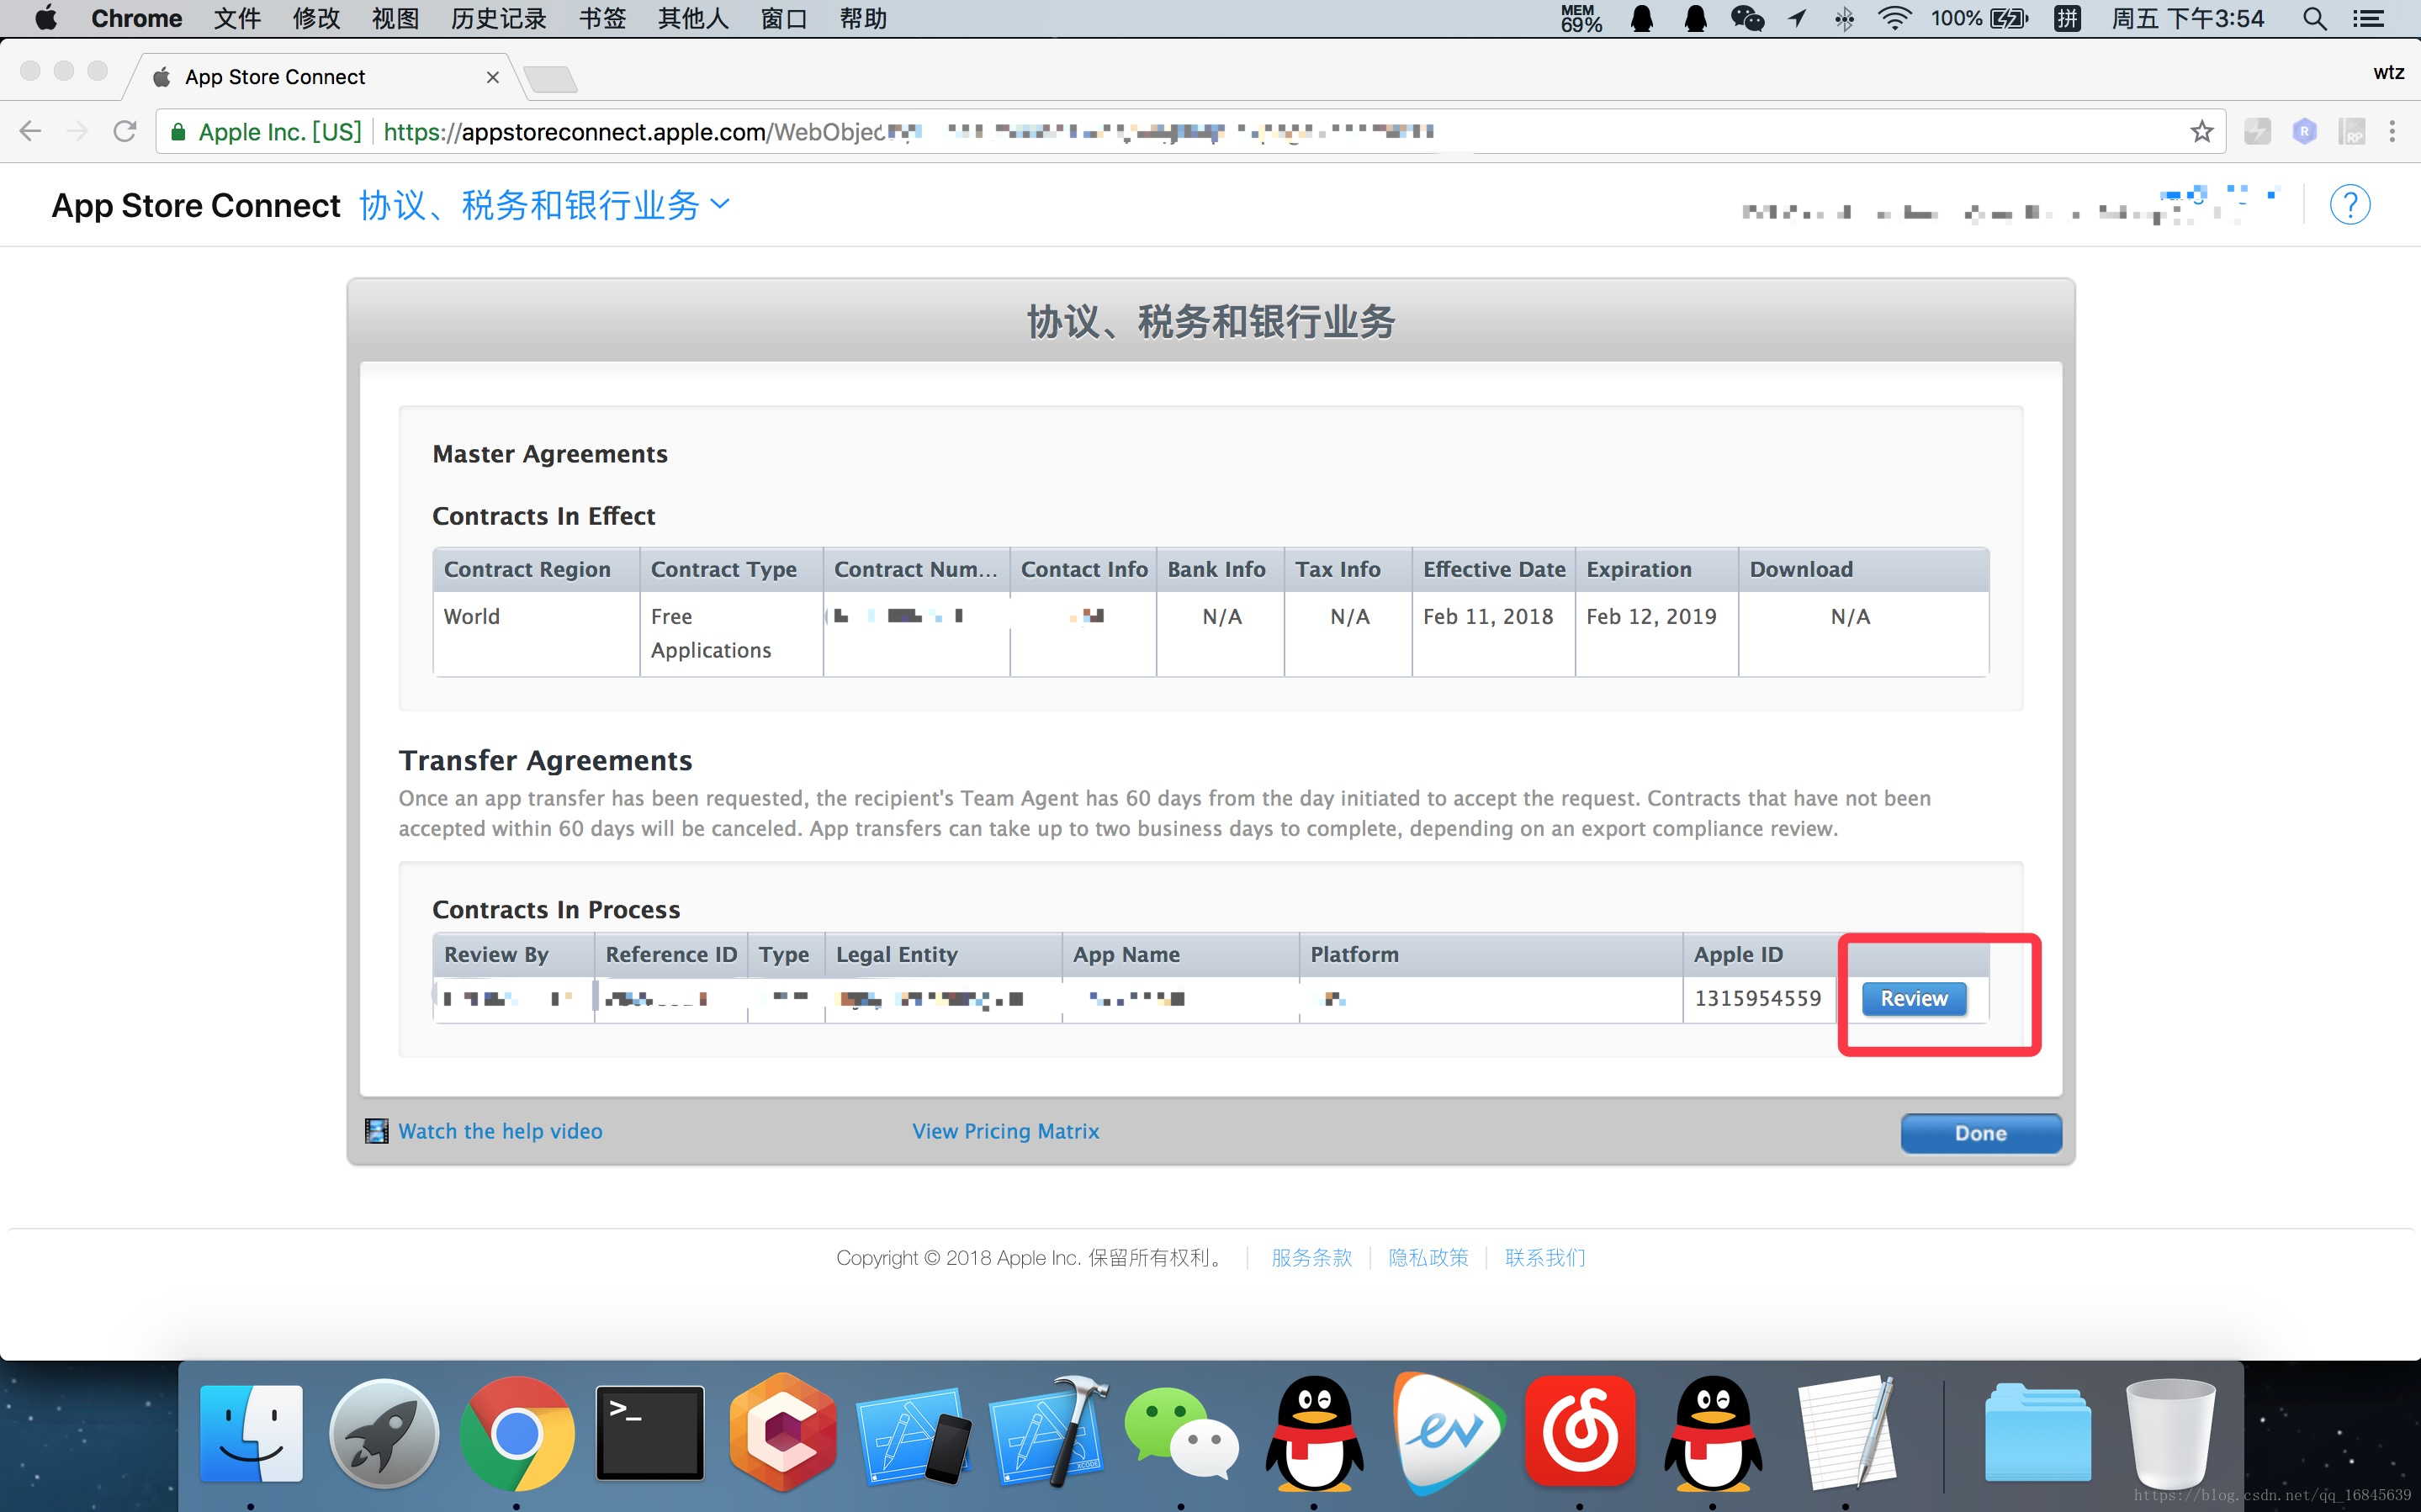Click the App Store Connect header title
Viewport: 2421px width, 1512px height.
(x=196, y=205)
